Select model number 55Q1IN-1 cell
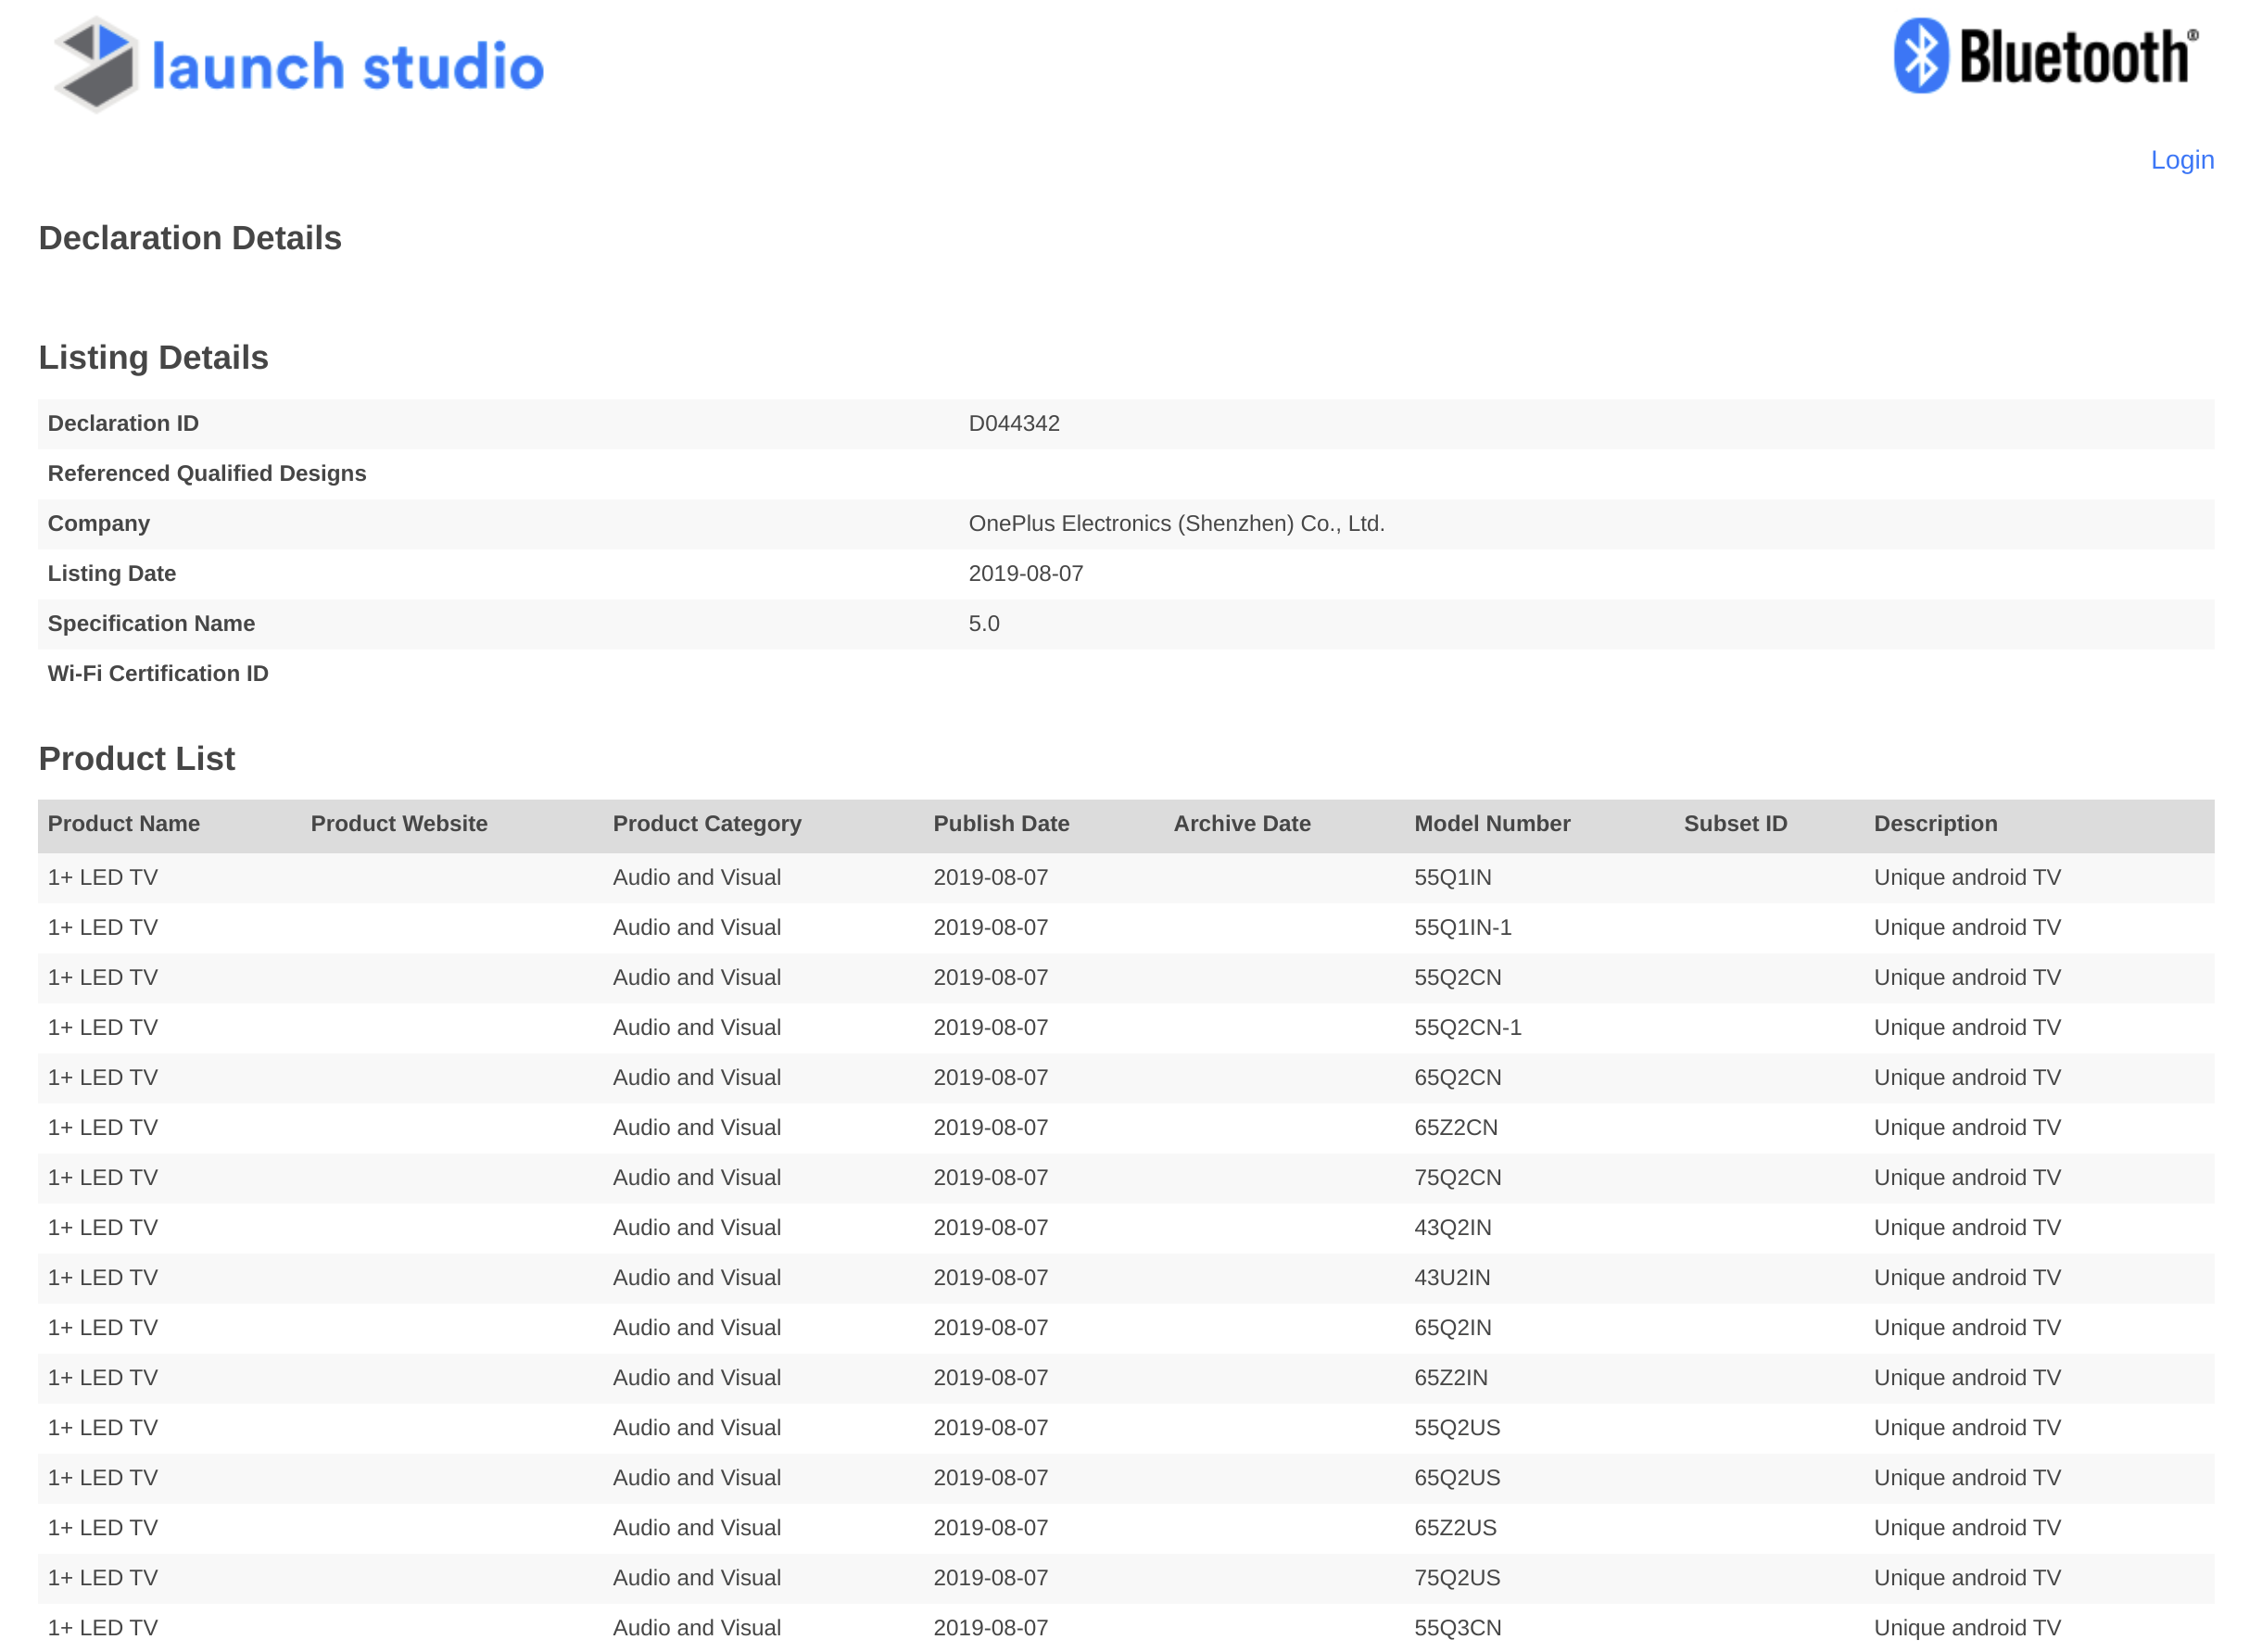2262x1652 pixels. coord(1462,928)
